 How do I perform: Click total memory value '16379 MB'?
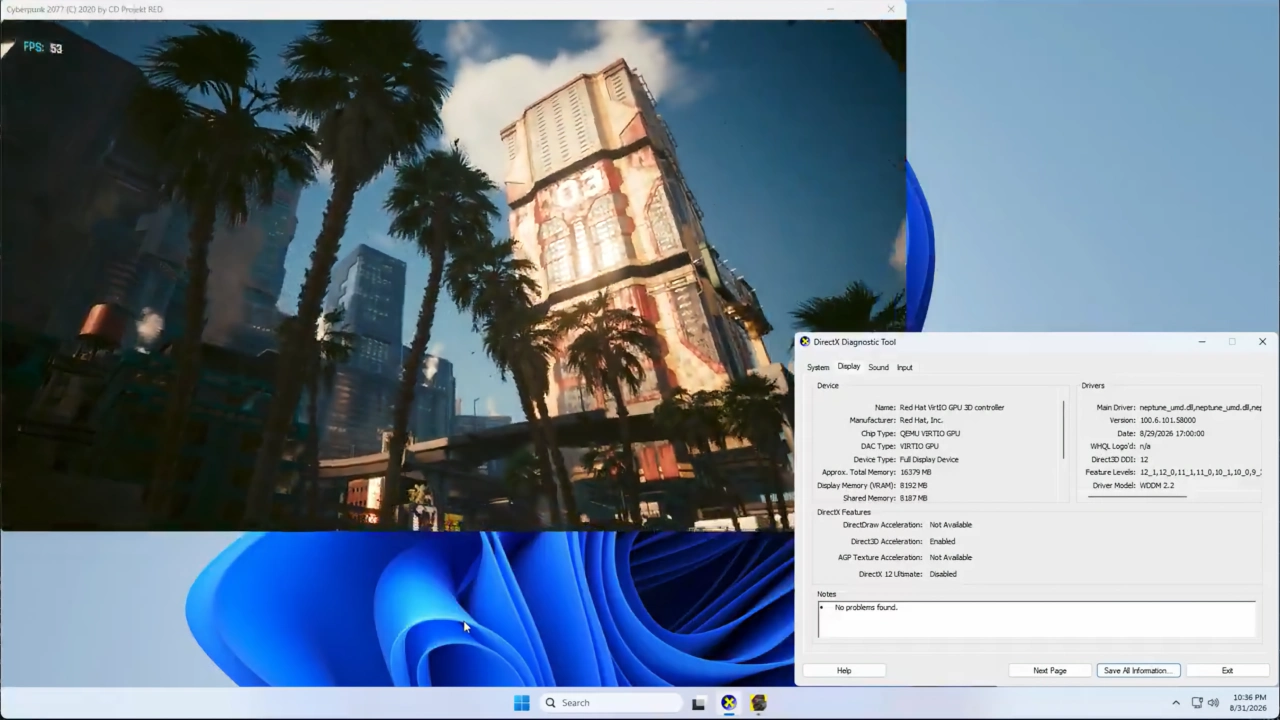915,473
